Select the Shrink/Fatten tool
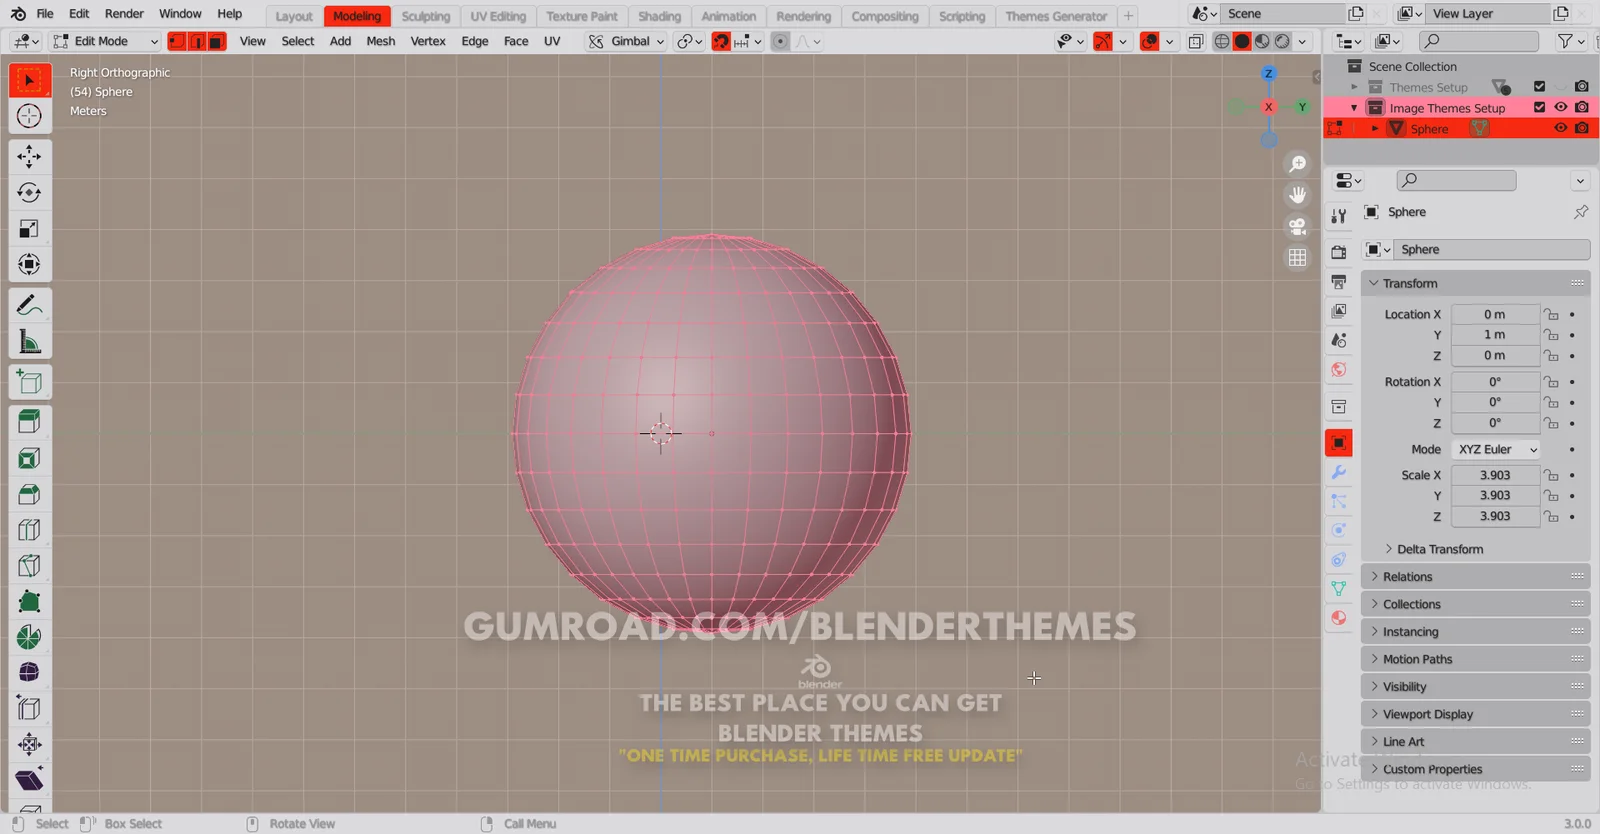The image size is (1600, 834). pyautogui.click(x=29, y=744)
